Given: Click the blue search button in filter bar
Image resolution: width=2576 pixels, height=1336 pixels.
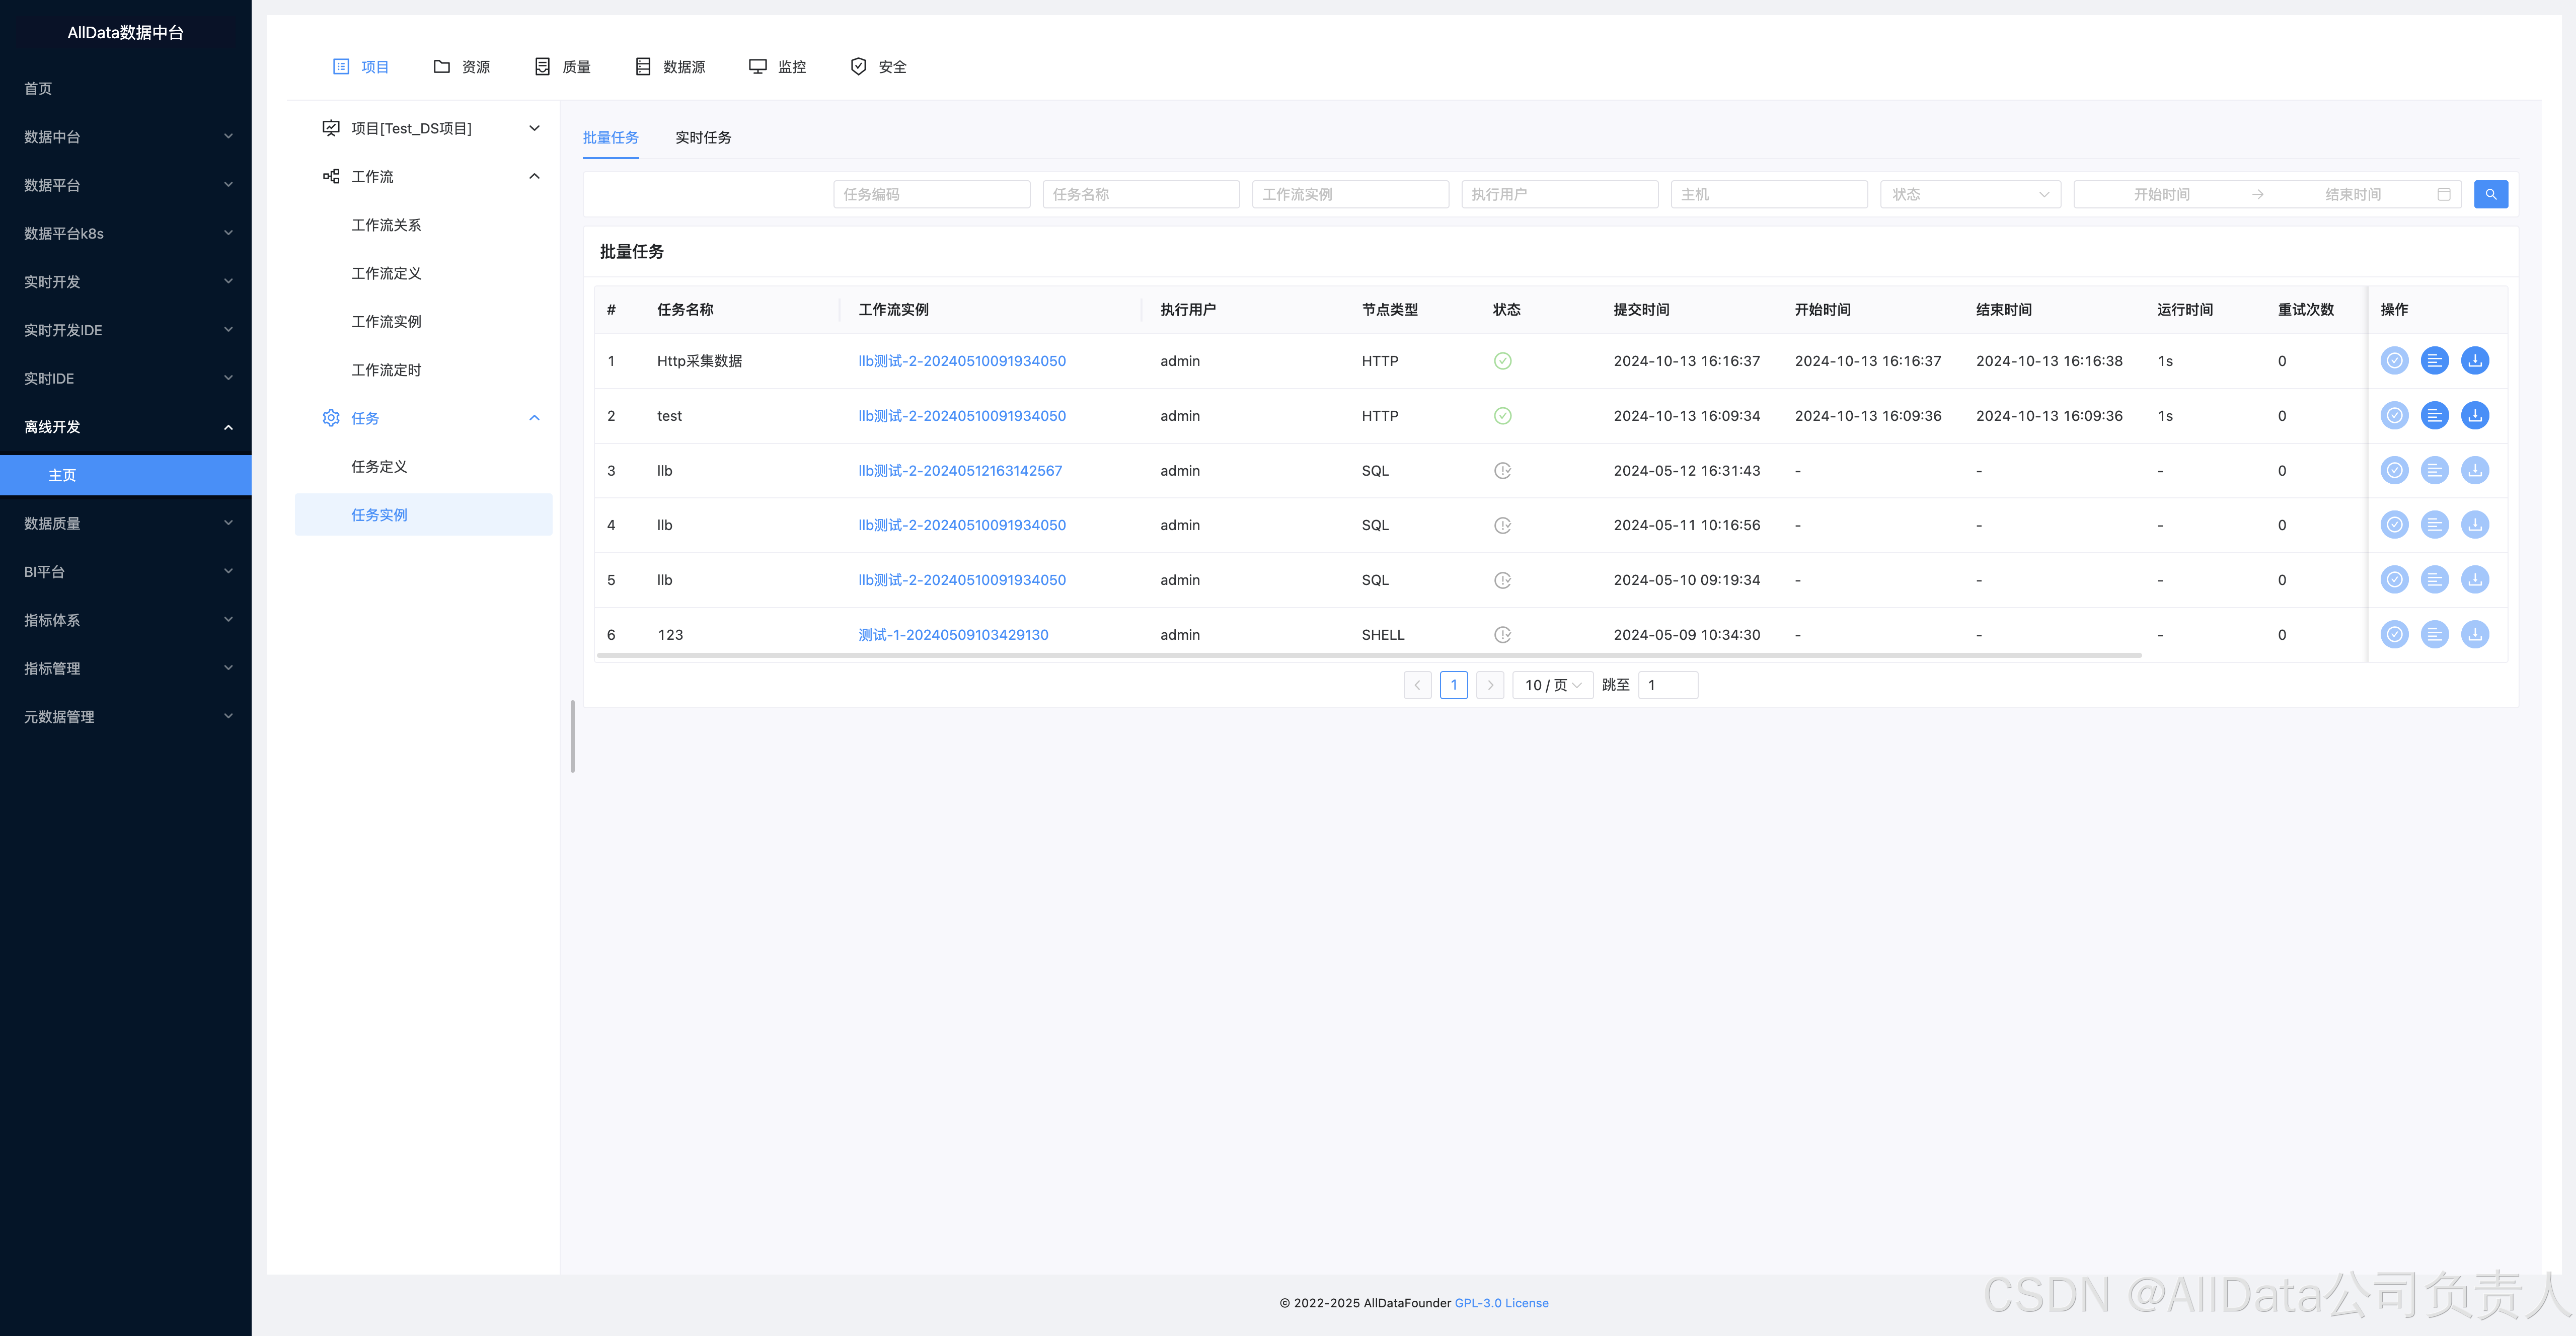Looking at the screenshot, I should point(2490,194).
